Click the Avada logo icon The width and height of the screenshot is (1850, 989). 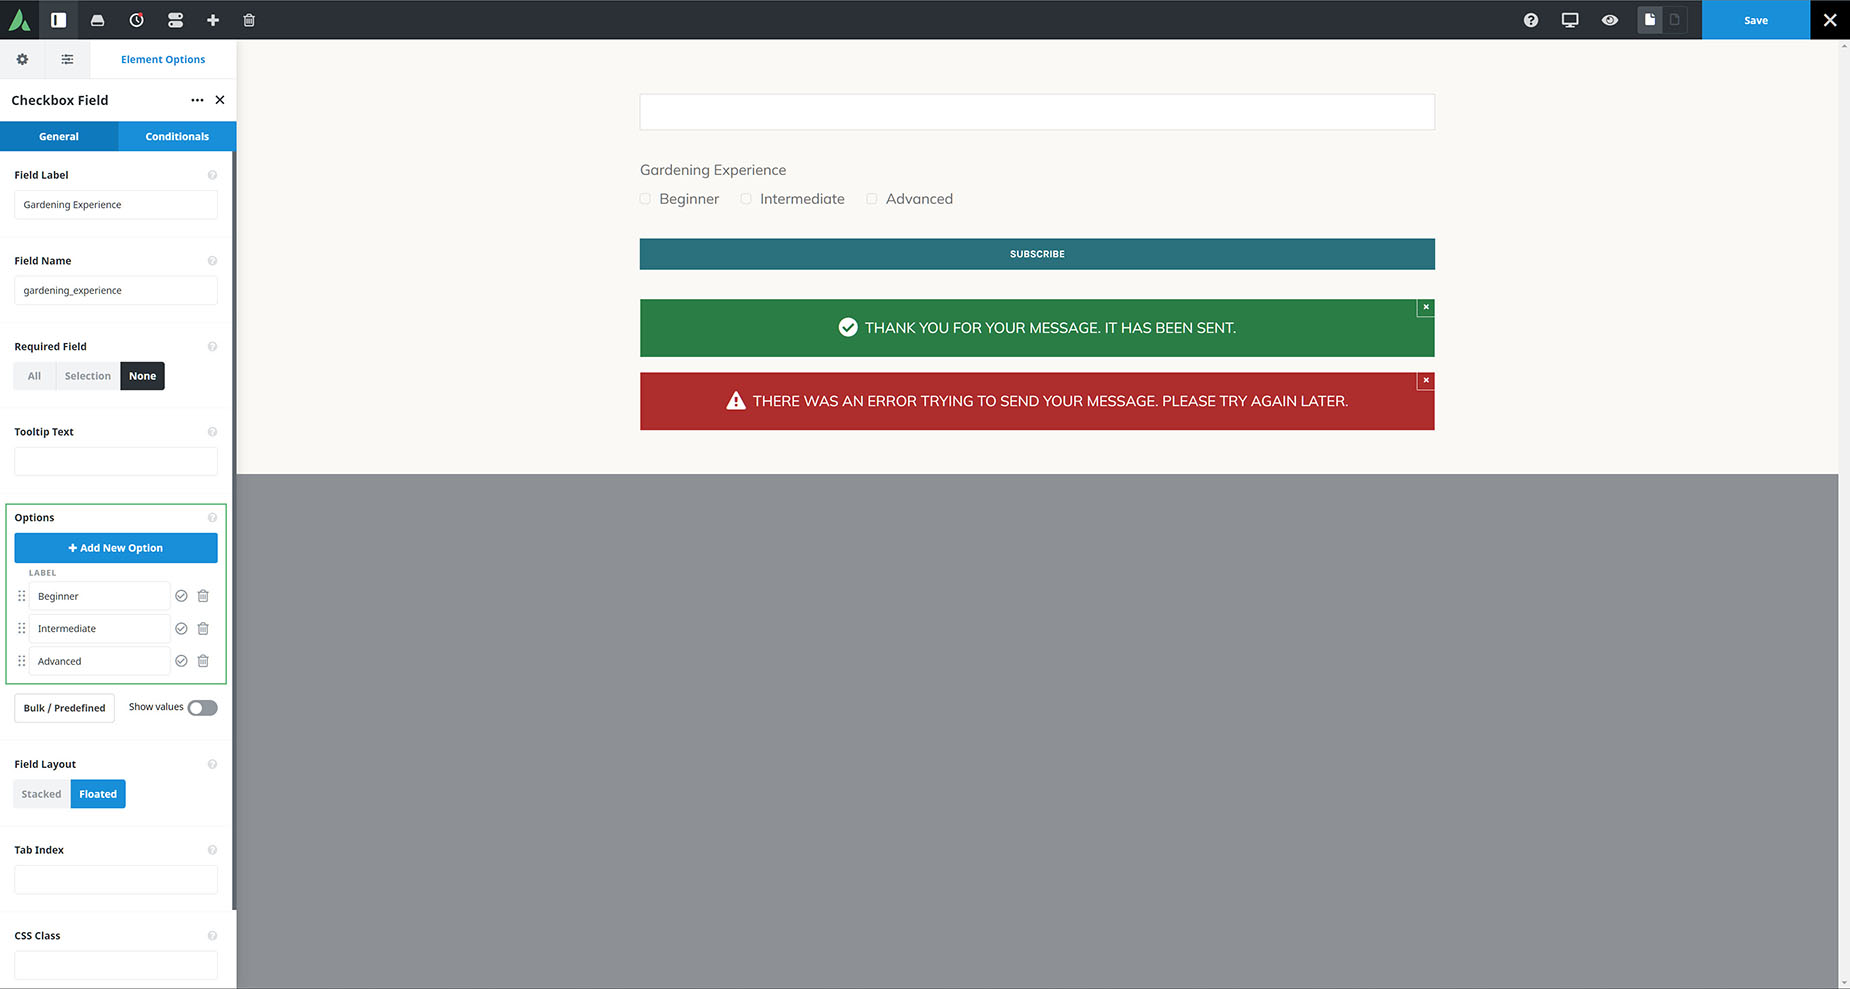point(19,20)
